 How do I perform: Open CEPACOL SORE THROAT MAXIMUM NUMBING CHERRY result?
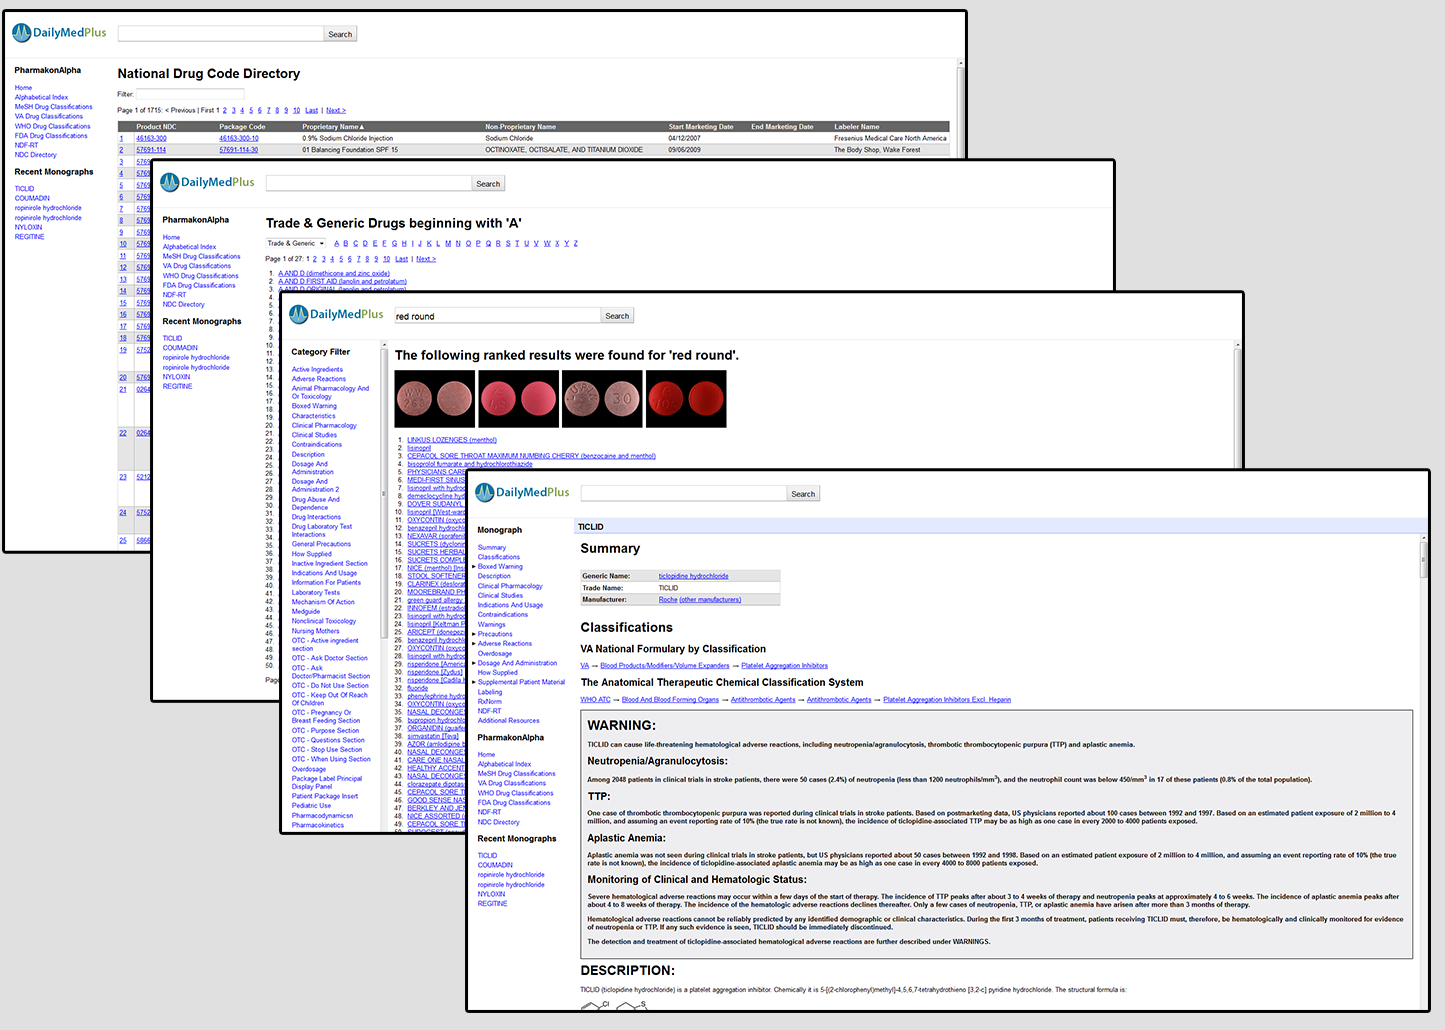coord(531,456)
